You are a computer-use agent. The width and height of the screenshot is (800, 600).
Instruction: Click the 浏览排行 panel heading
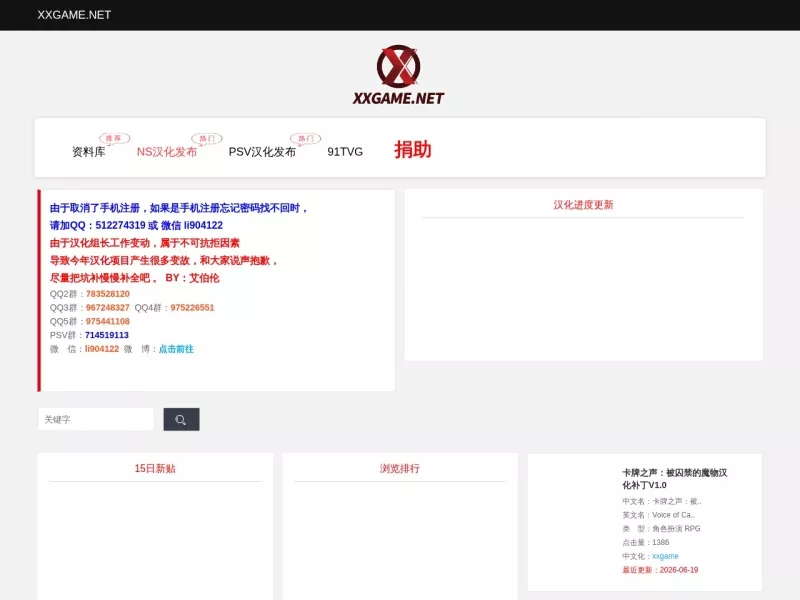click(x=399, y=468)
